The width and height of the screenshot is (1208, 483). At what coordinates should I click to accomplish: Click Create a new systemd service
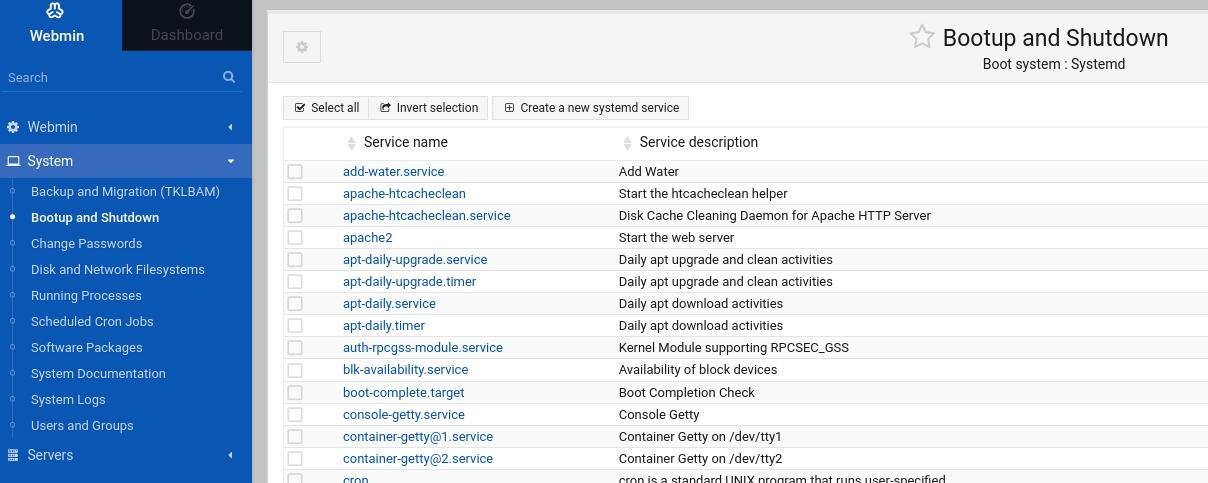pyautogui.click(x=590, y=108)
